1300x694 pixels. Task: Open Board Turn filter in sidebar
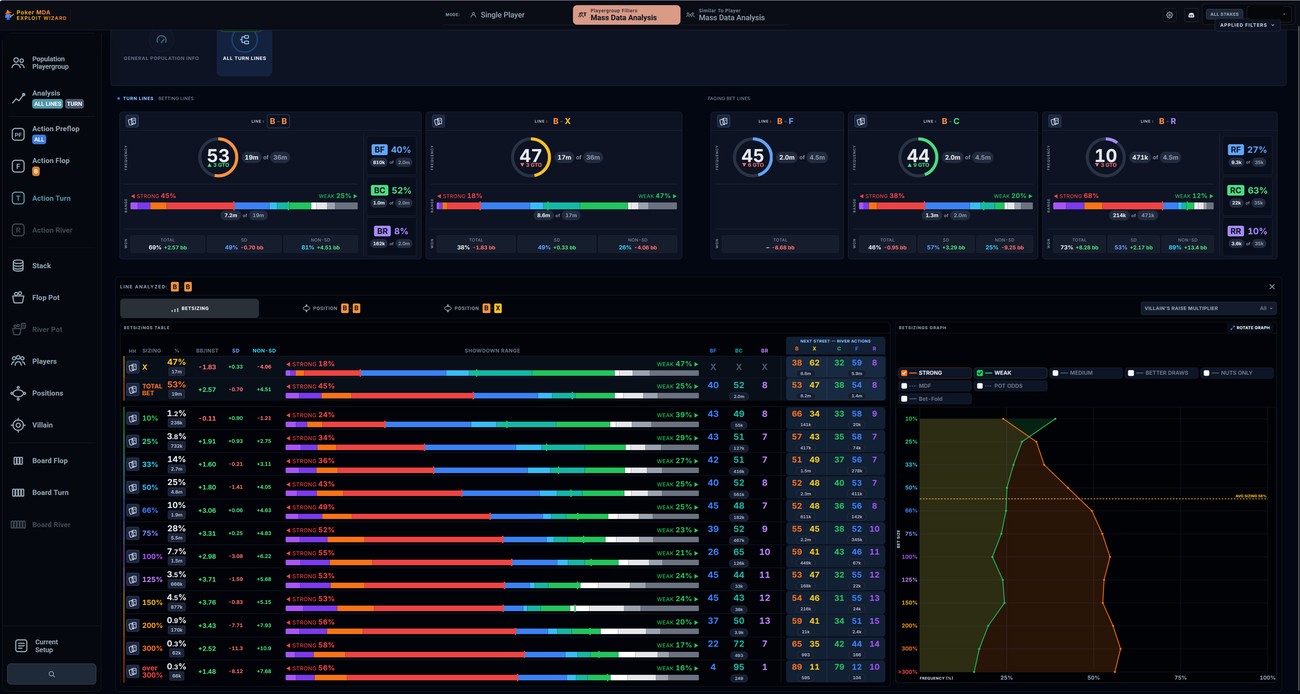(50, 492)
